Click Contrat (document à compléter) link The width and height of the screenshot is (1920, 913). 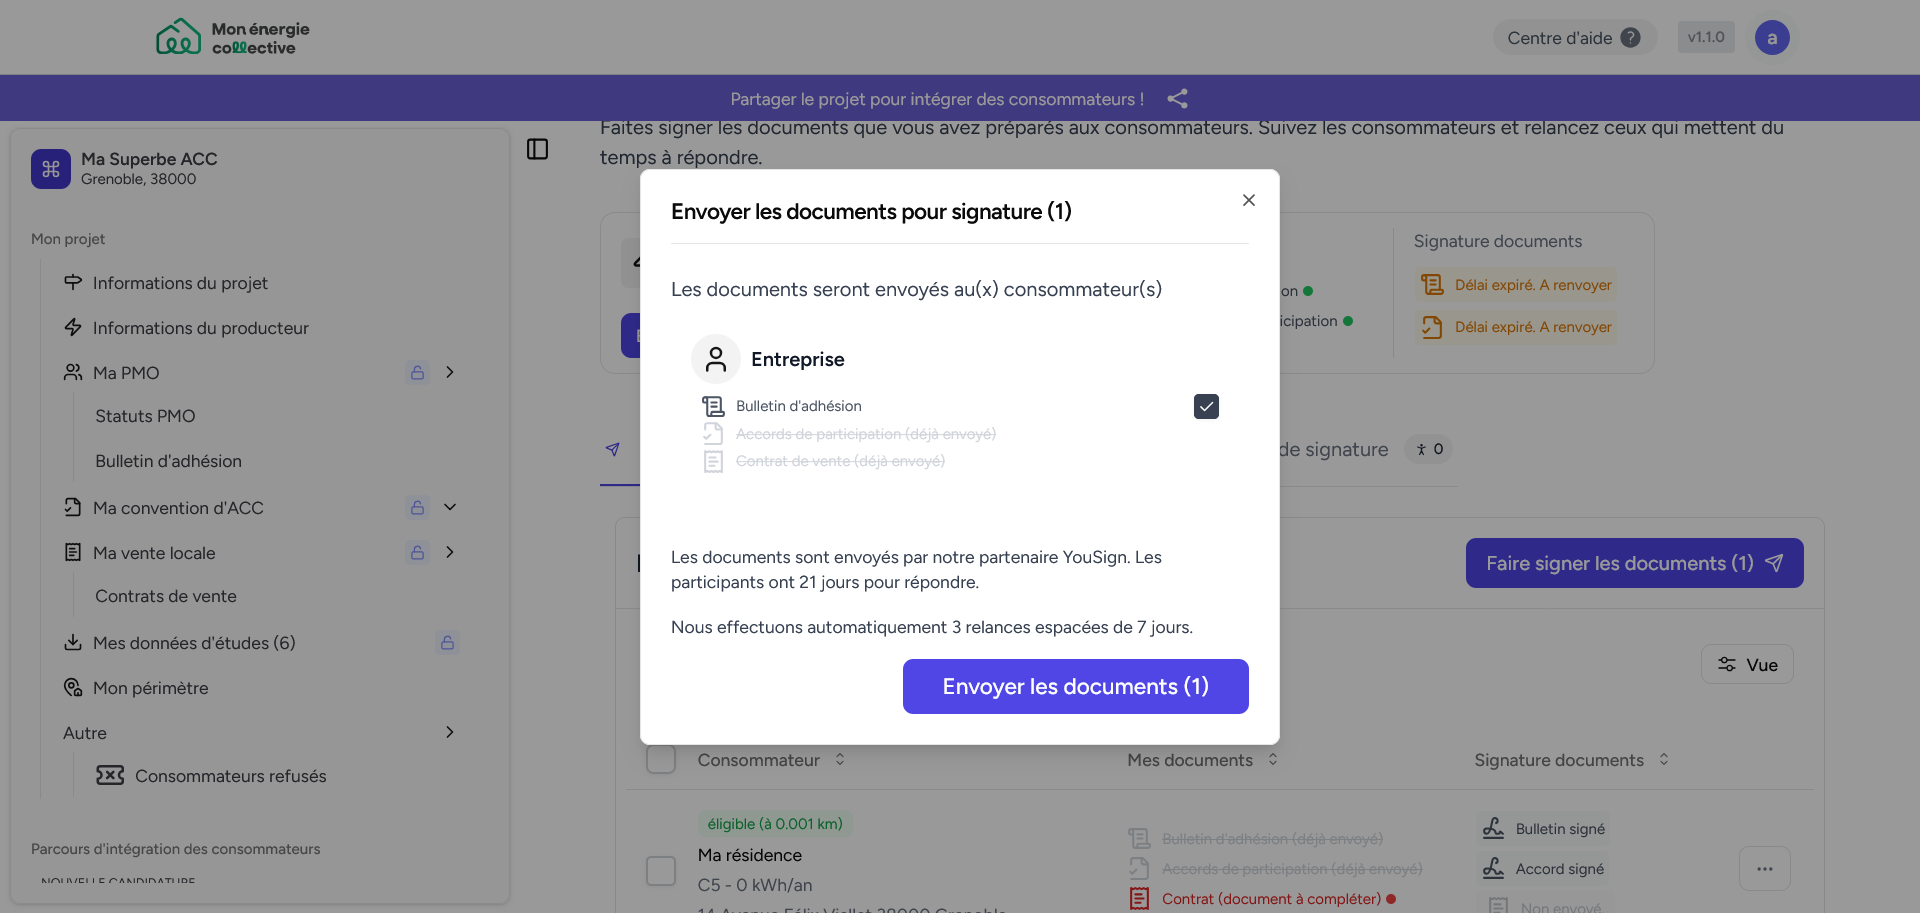(x=1271, y=899)
